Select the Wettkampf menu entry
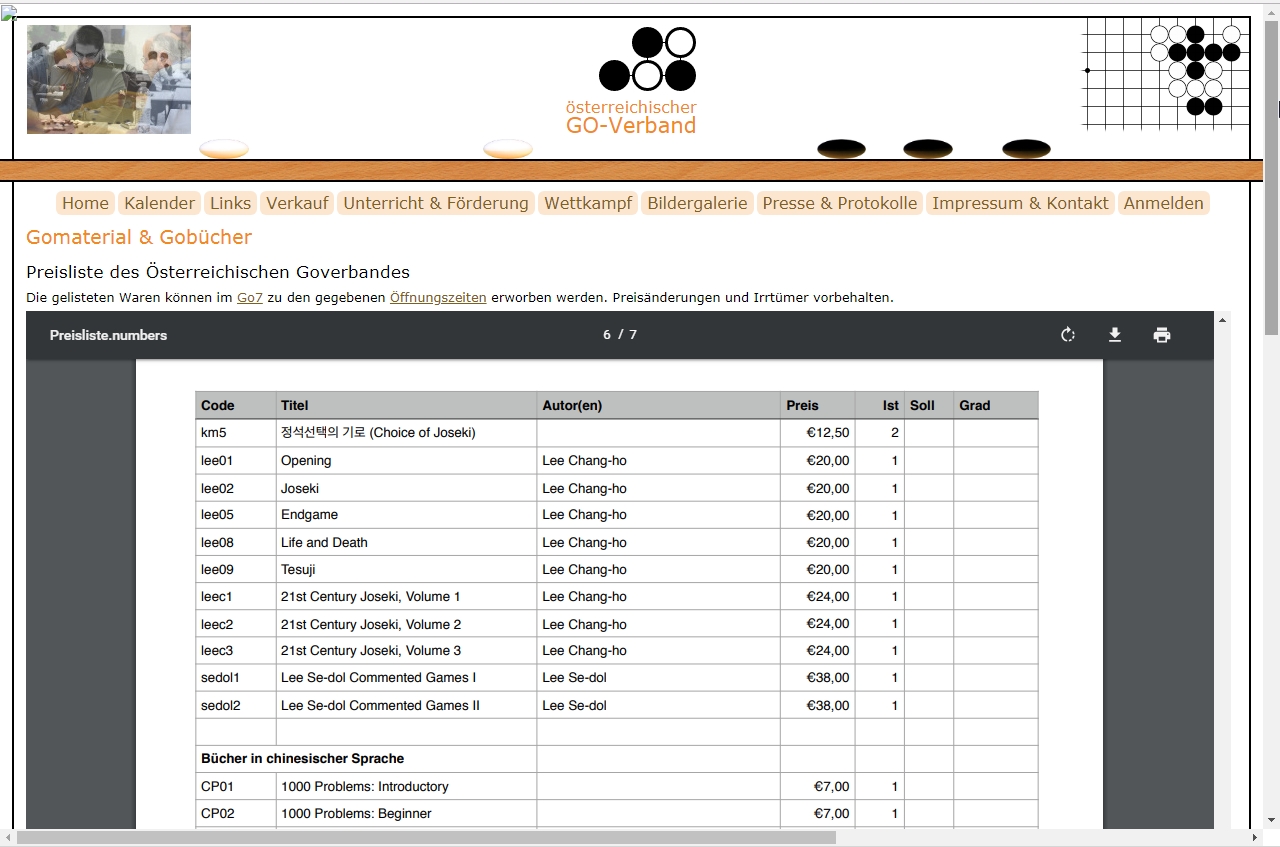The height and width of the screenshot is (847, 1280). pyautogui.click(x=588, y=203)
